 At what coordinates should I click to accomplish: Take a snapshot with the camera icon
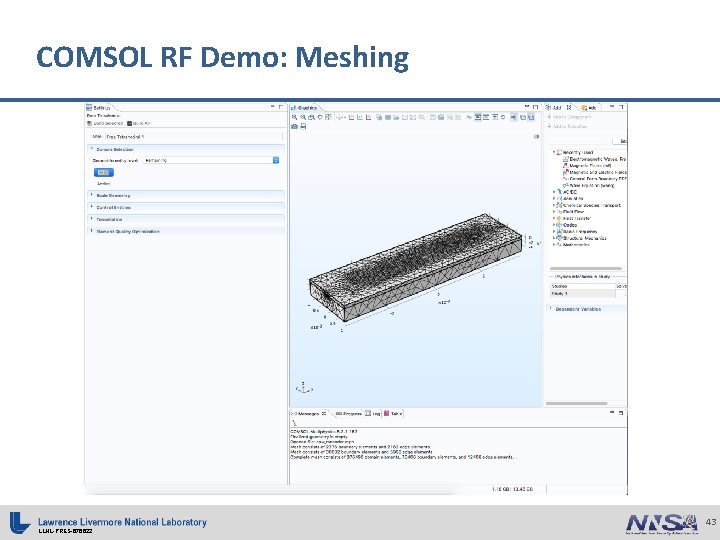click(294, 126)
